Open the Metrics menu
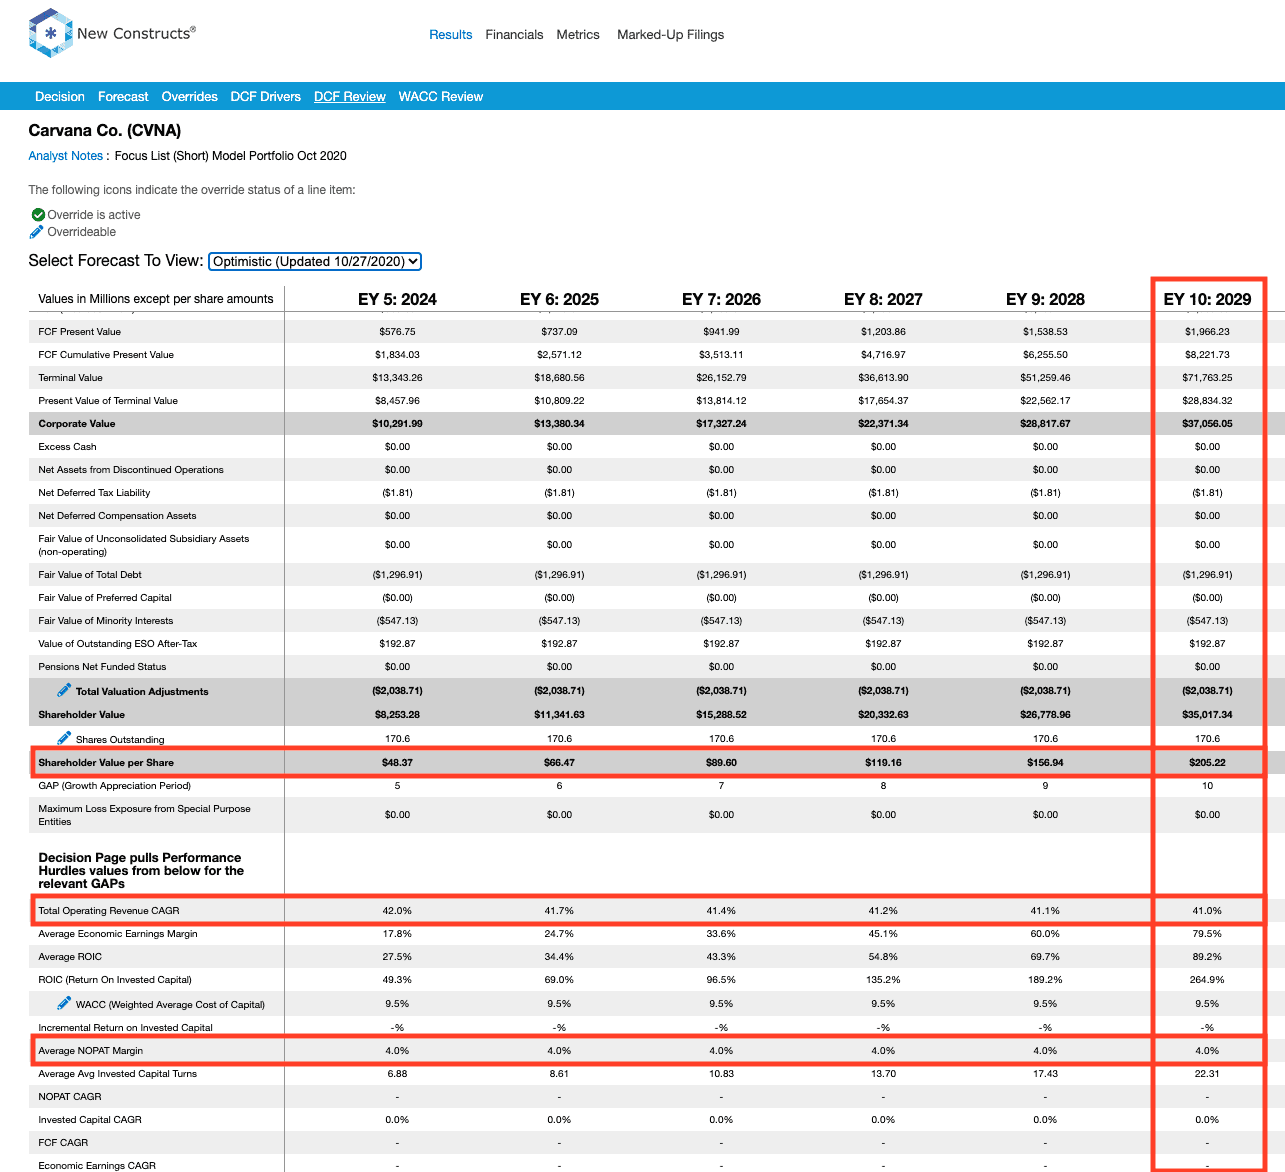Screen dimensions: 1285x1172 [578, 34]
